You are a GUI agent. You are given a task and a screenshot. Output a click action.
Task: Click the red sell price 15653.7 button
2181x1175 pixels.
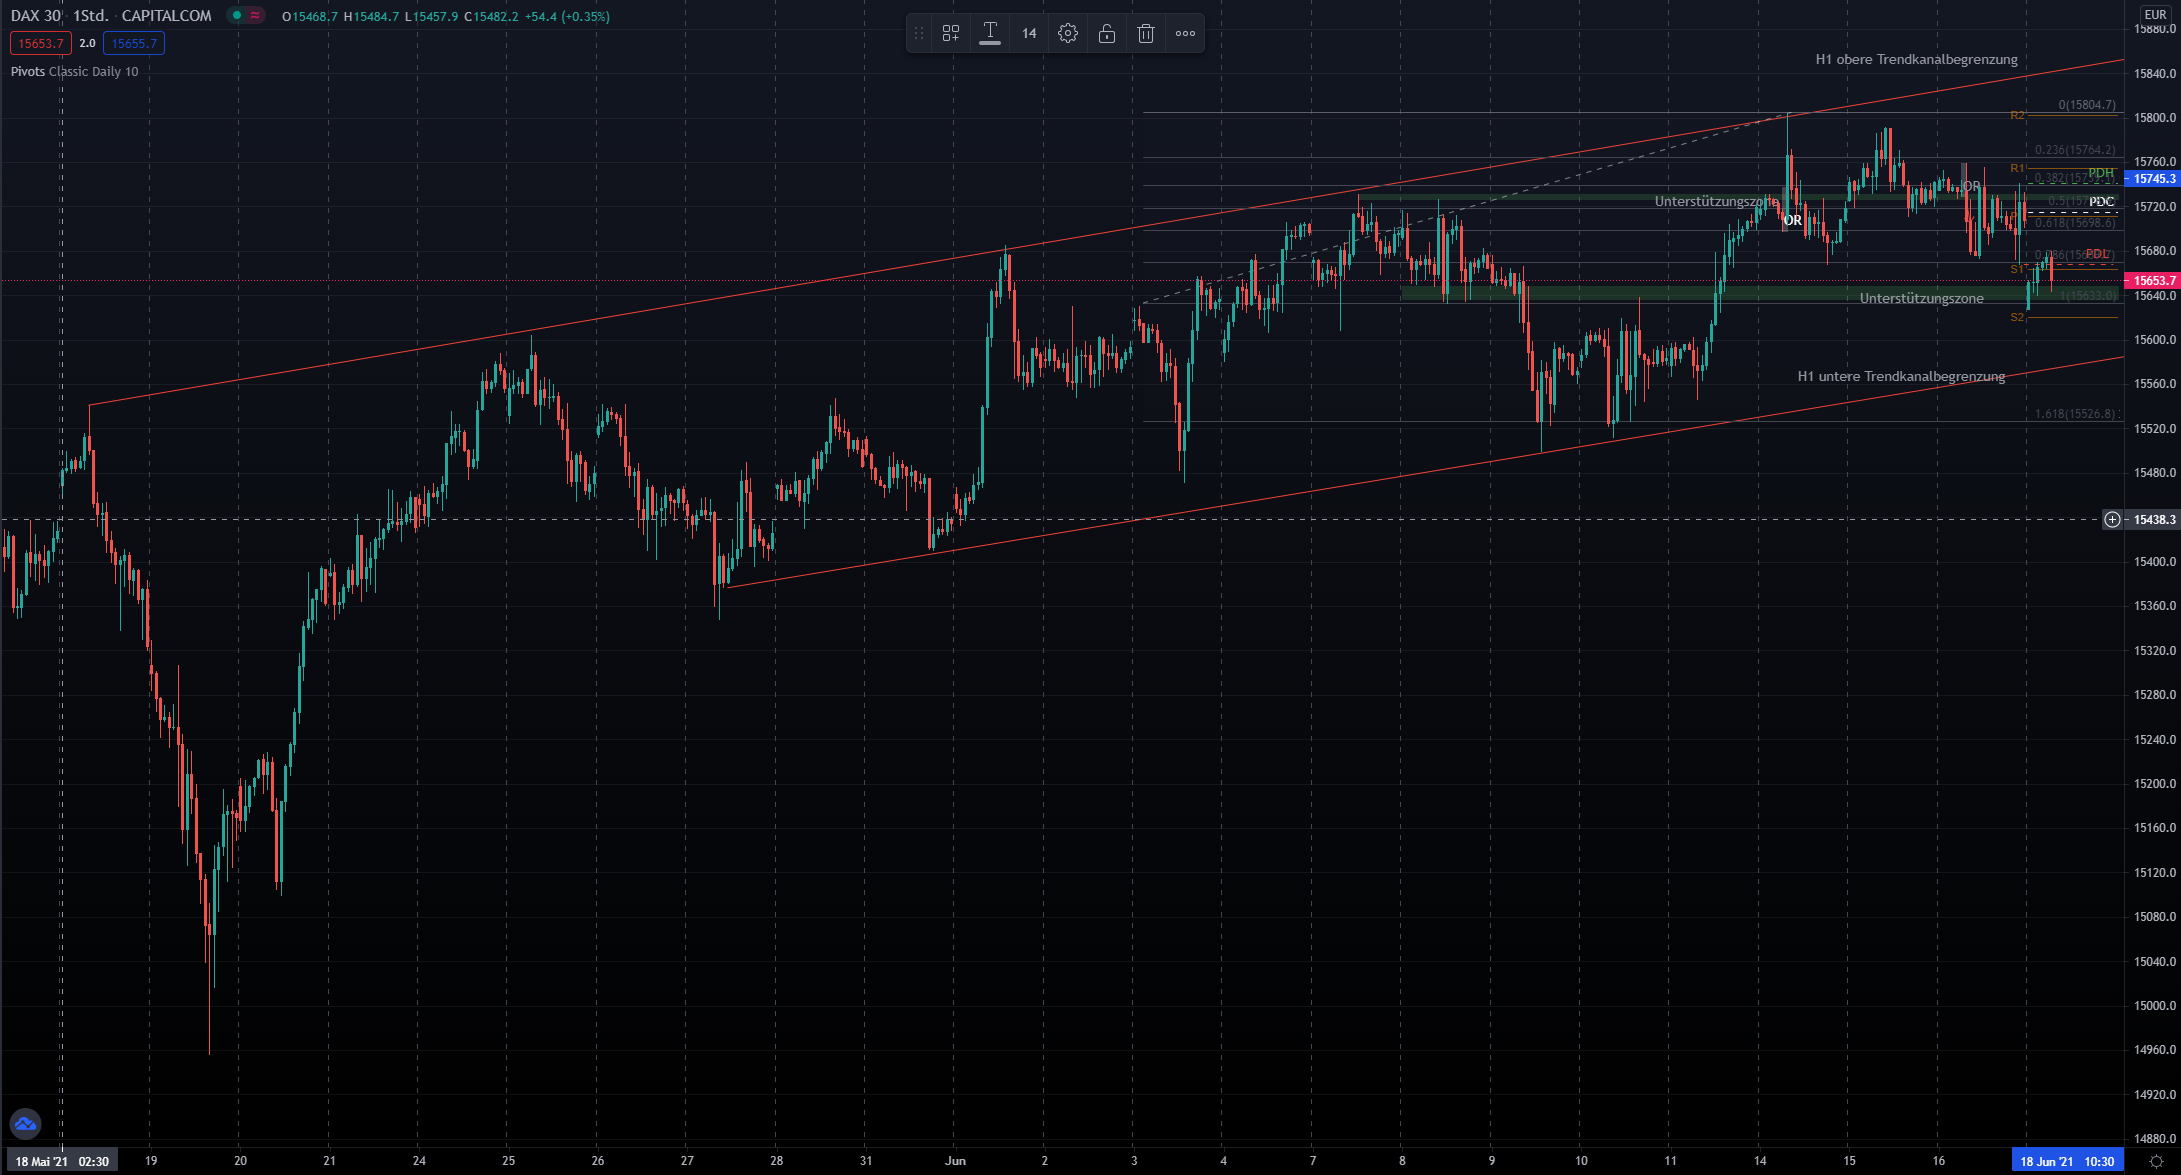click(40, 43)
